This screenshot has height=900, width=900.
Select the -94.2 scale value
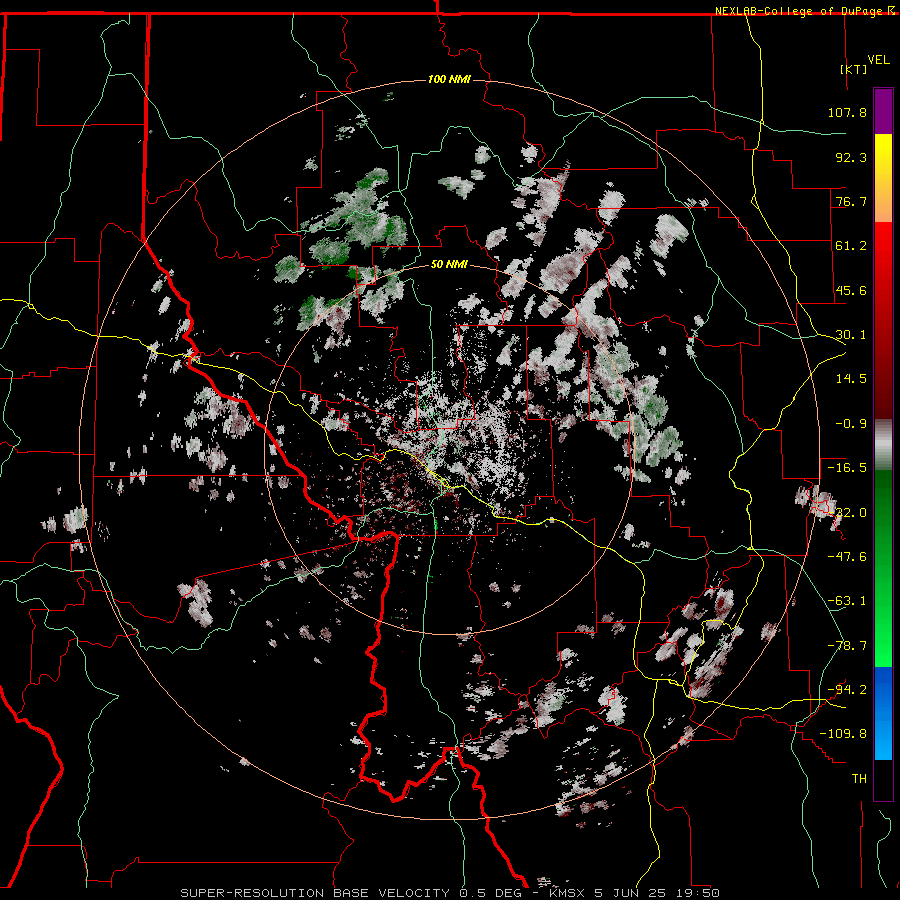[847, 690]
